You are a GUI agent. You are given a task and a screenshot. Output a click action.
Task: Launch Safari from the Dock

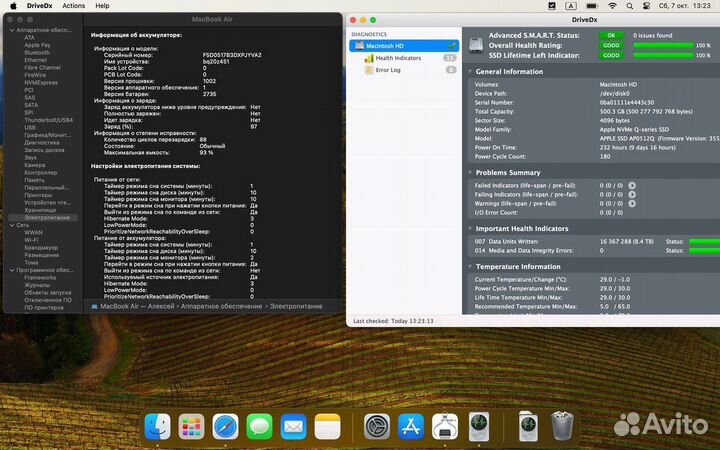point(225,427)
